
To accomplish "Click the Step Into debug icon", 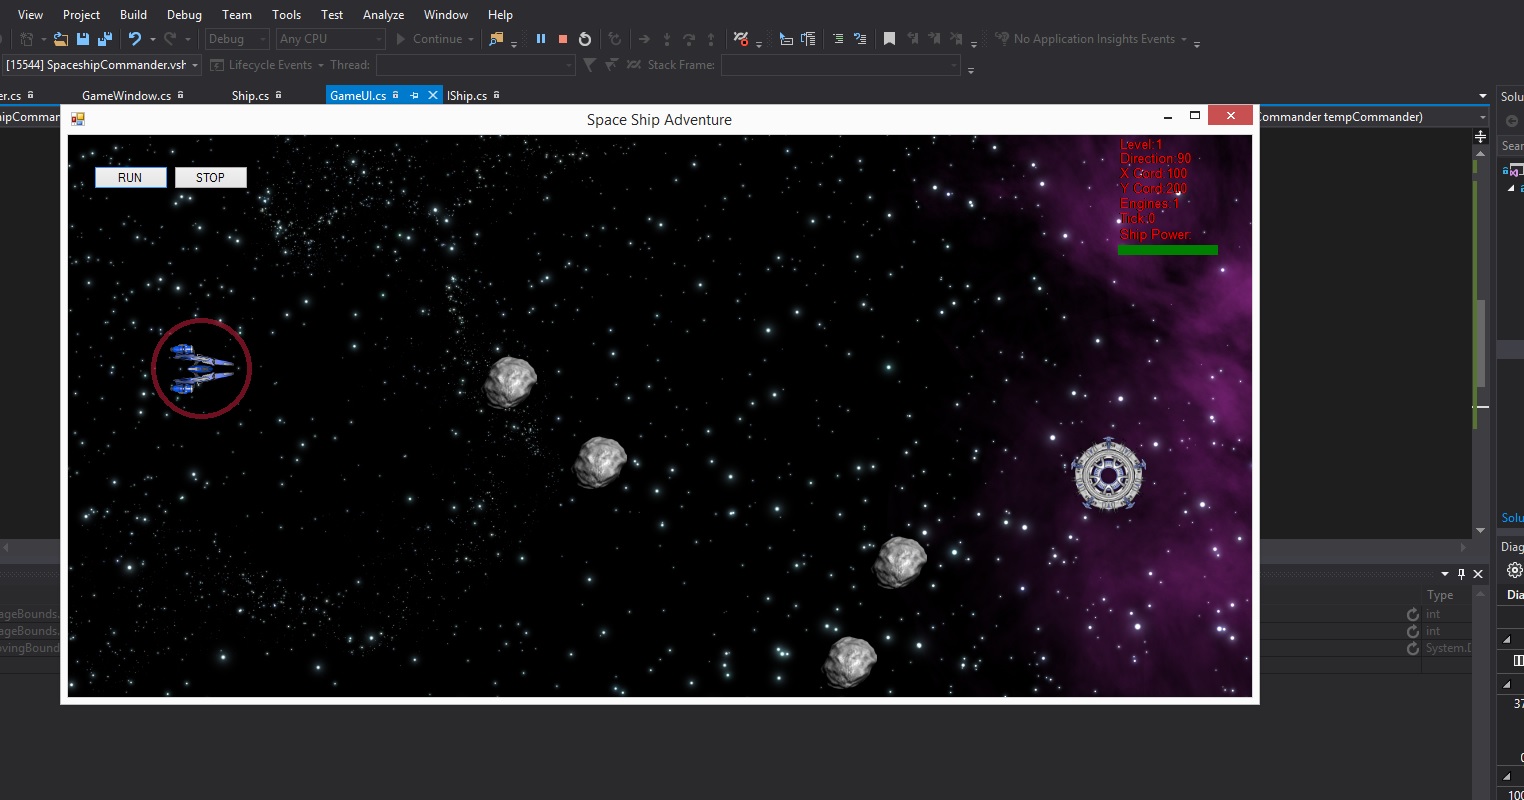I will 667,38.
